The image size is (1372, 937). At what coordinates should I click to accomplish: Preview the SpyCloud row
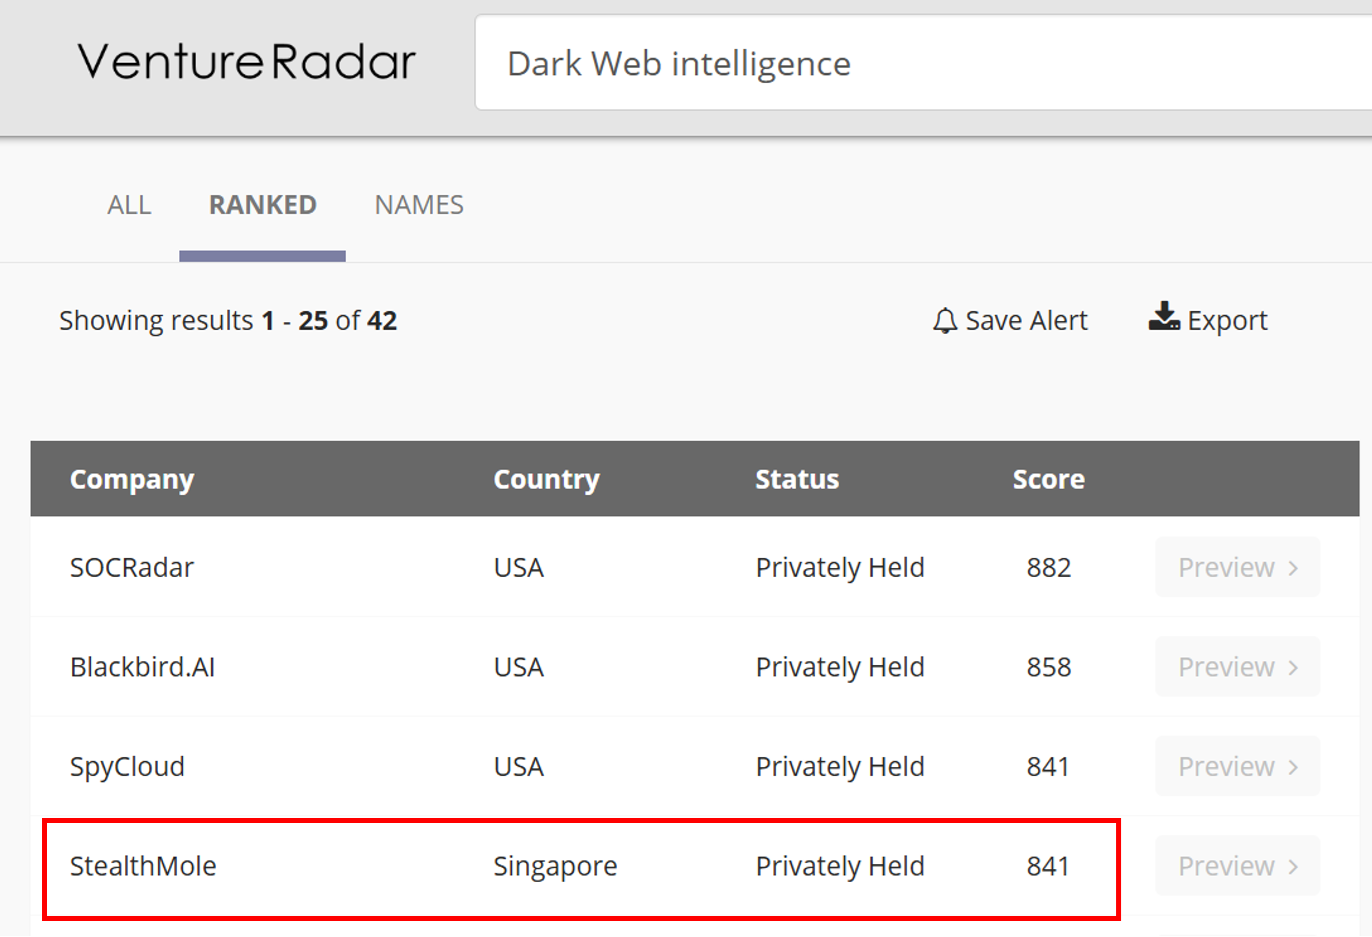1238,766
